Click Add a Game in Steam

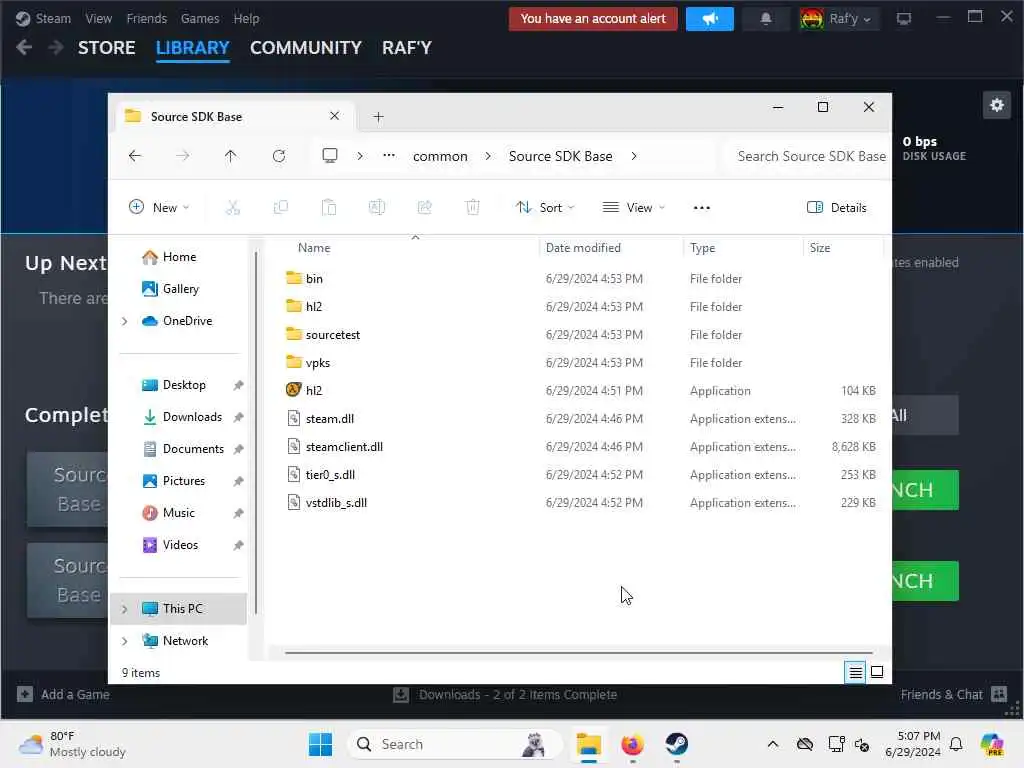(x=63, y=694)
